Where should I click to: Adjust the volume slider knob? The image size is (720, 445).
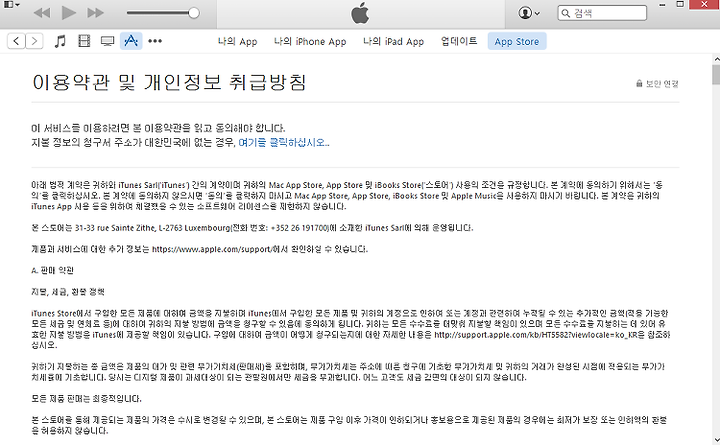pos(194,13)
